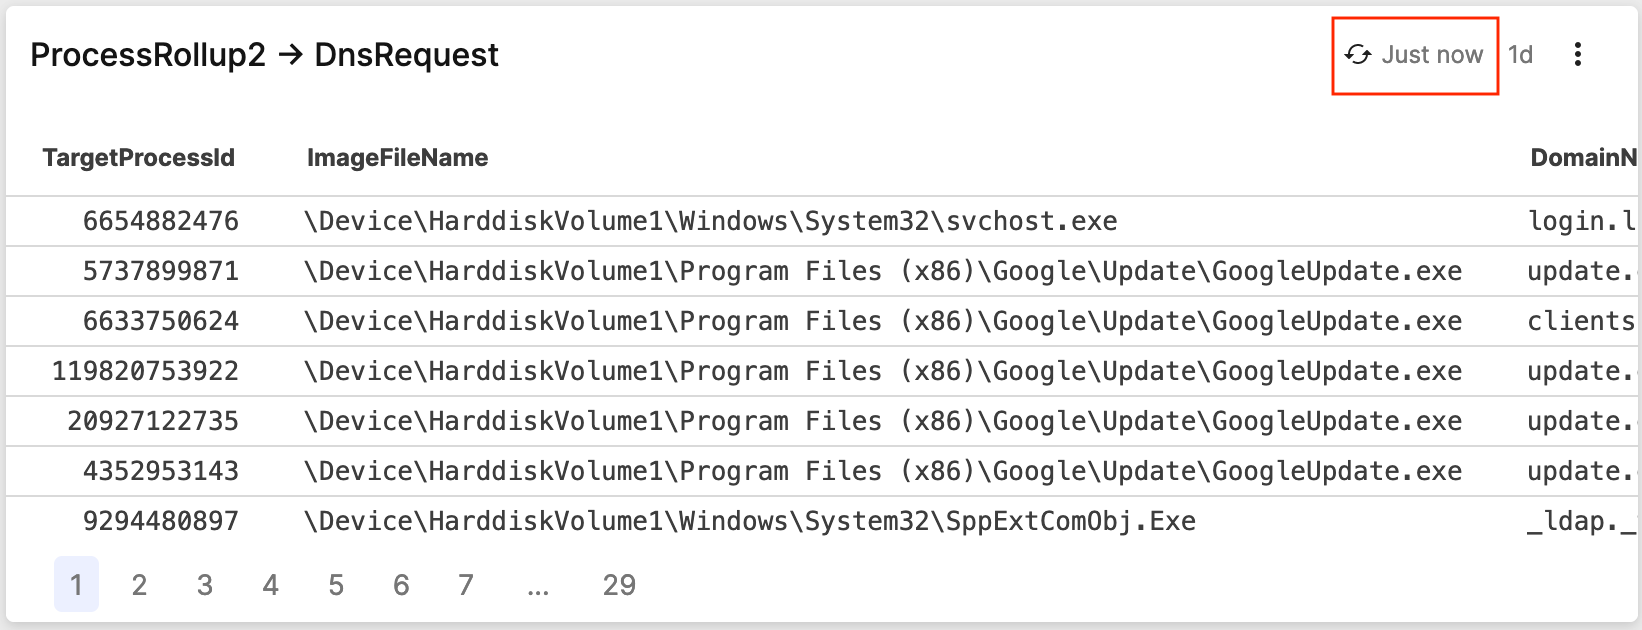The image size is (1642, 630).
Task: Go to results page 2
Action: [140, 585]
